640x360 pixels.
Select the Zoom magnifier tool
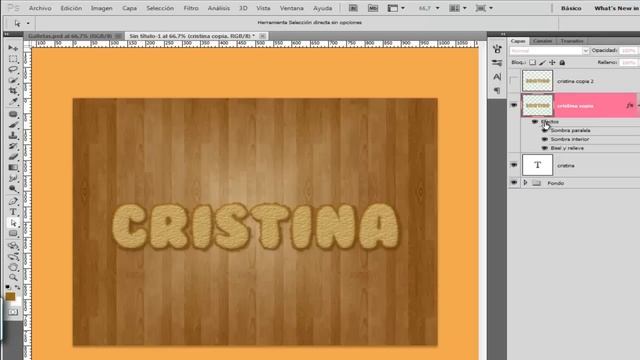[13, 278]
